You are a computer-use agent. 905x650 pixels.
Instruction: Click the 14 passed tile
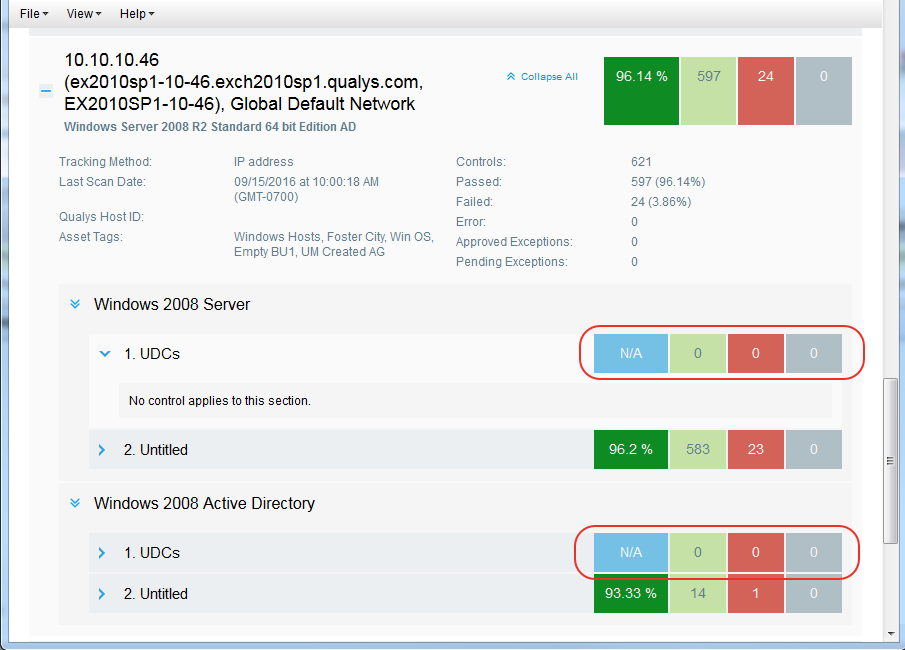click(x=698, y=593)
